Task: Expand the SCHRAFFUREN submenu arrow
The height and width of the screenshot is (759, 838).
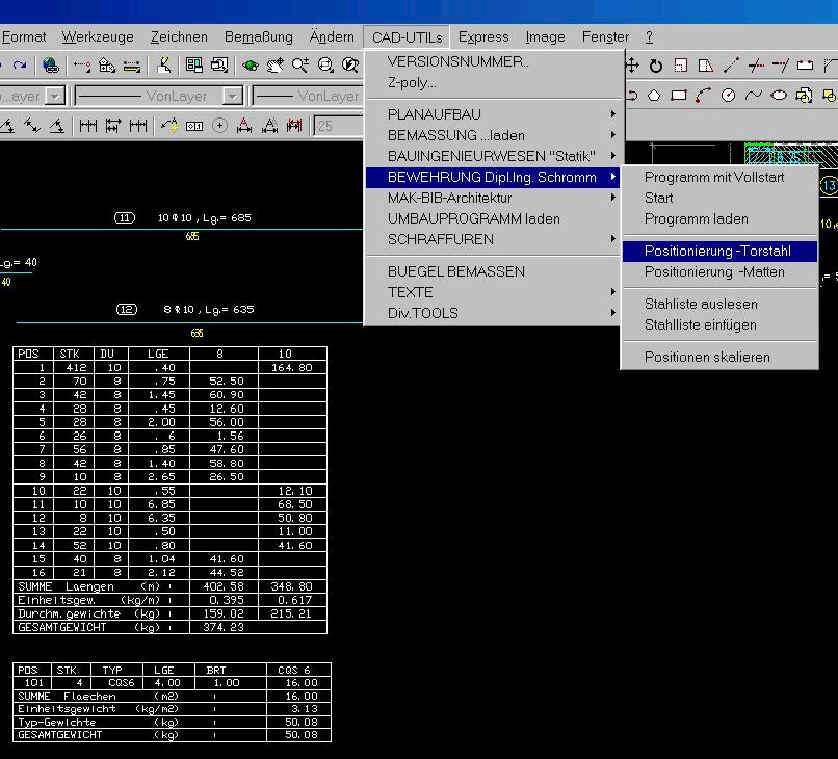Action: click(x=613, y=239)
